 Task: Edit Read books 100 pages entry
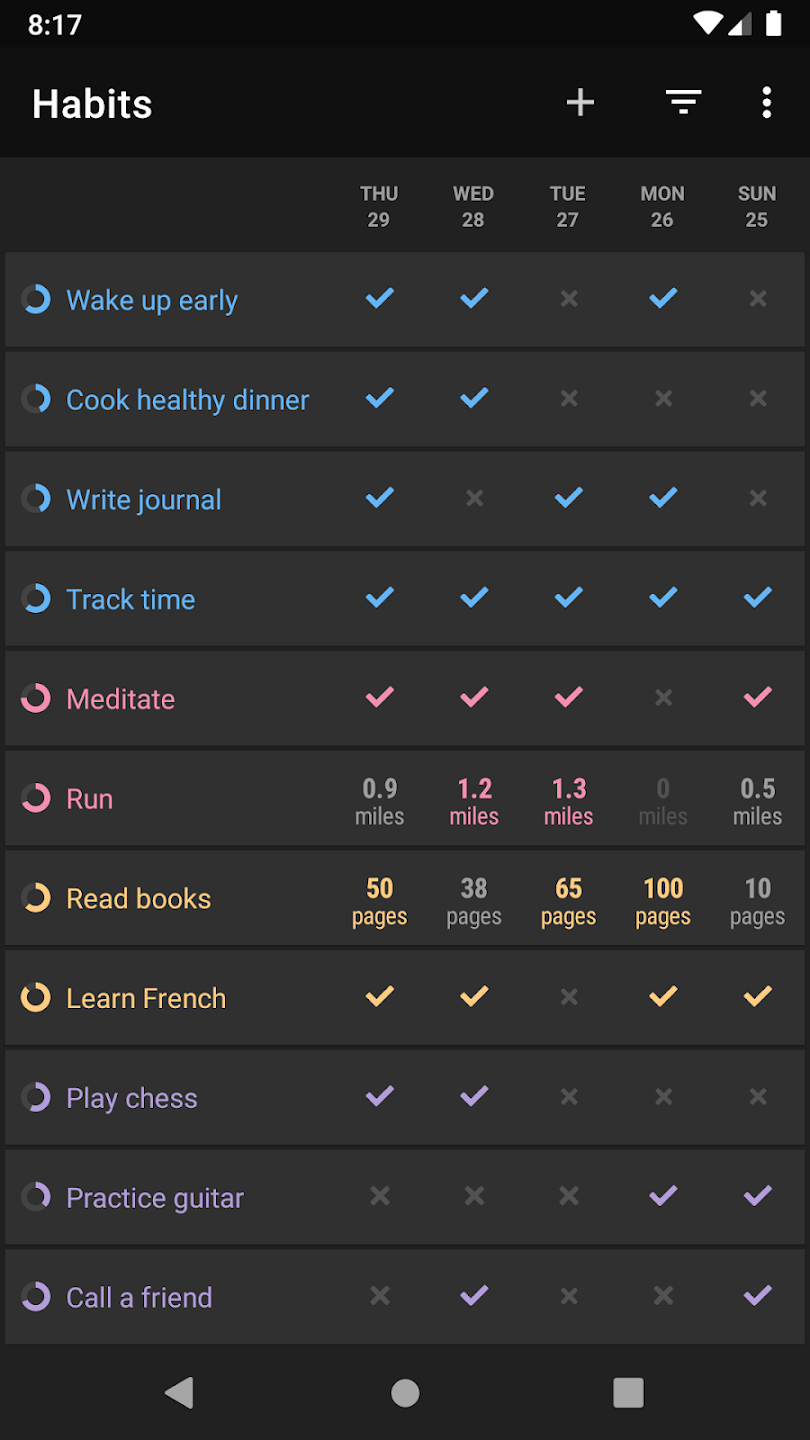click(663, 900)
